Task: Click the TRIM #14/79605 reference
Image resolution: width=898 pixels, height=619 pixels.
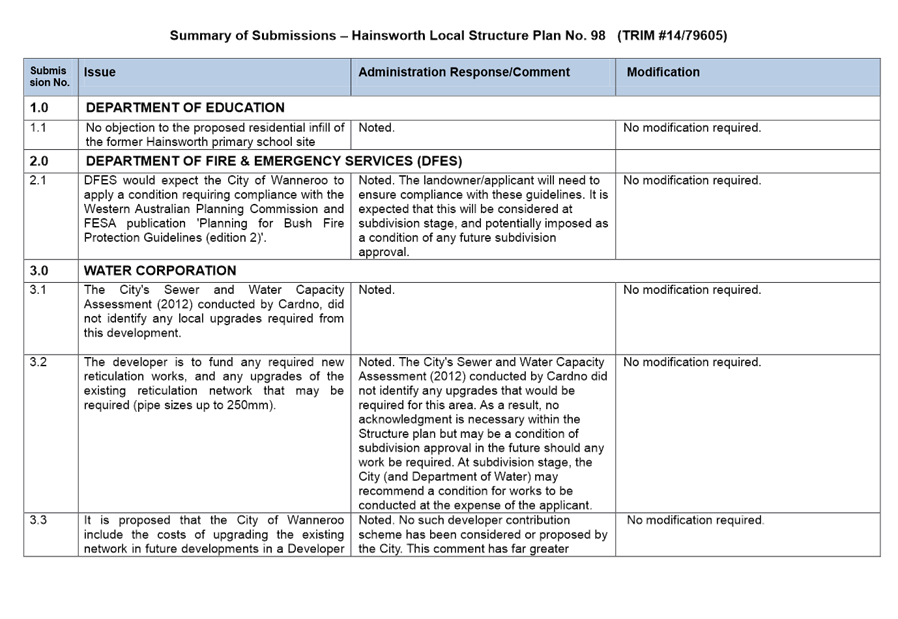Action: 672,36
